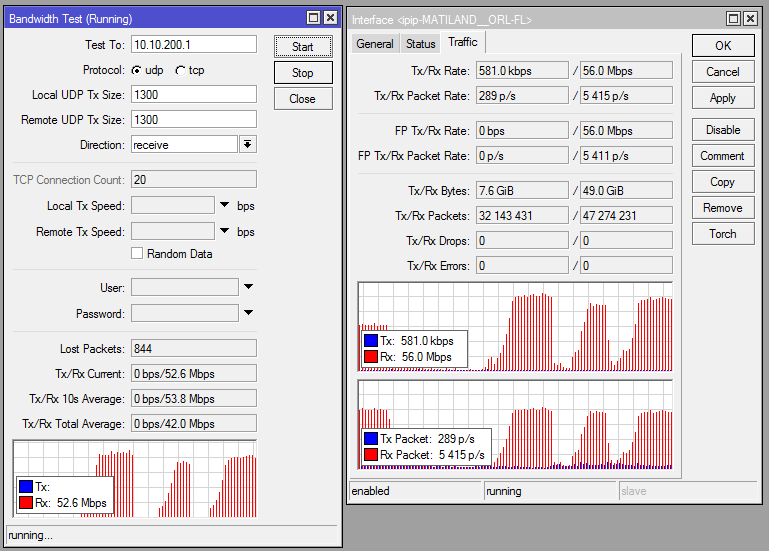Viewport: 769px width, 551px height.
Task: Expand the Local Tx Speed arrow
Action: 224,206
